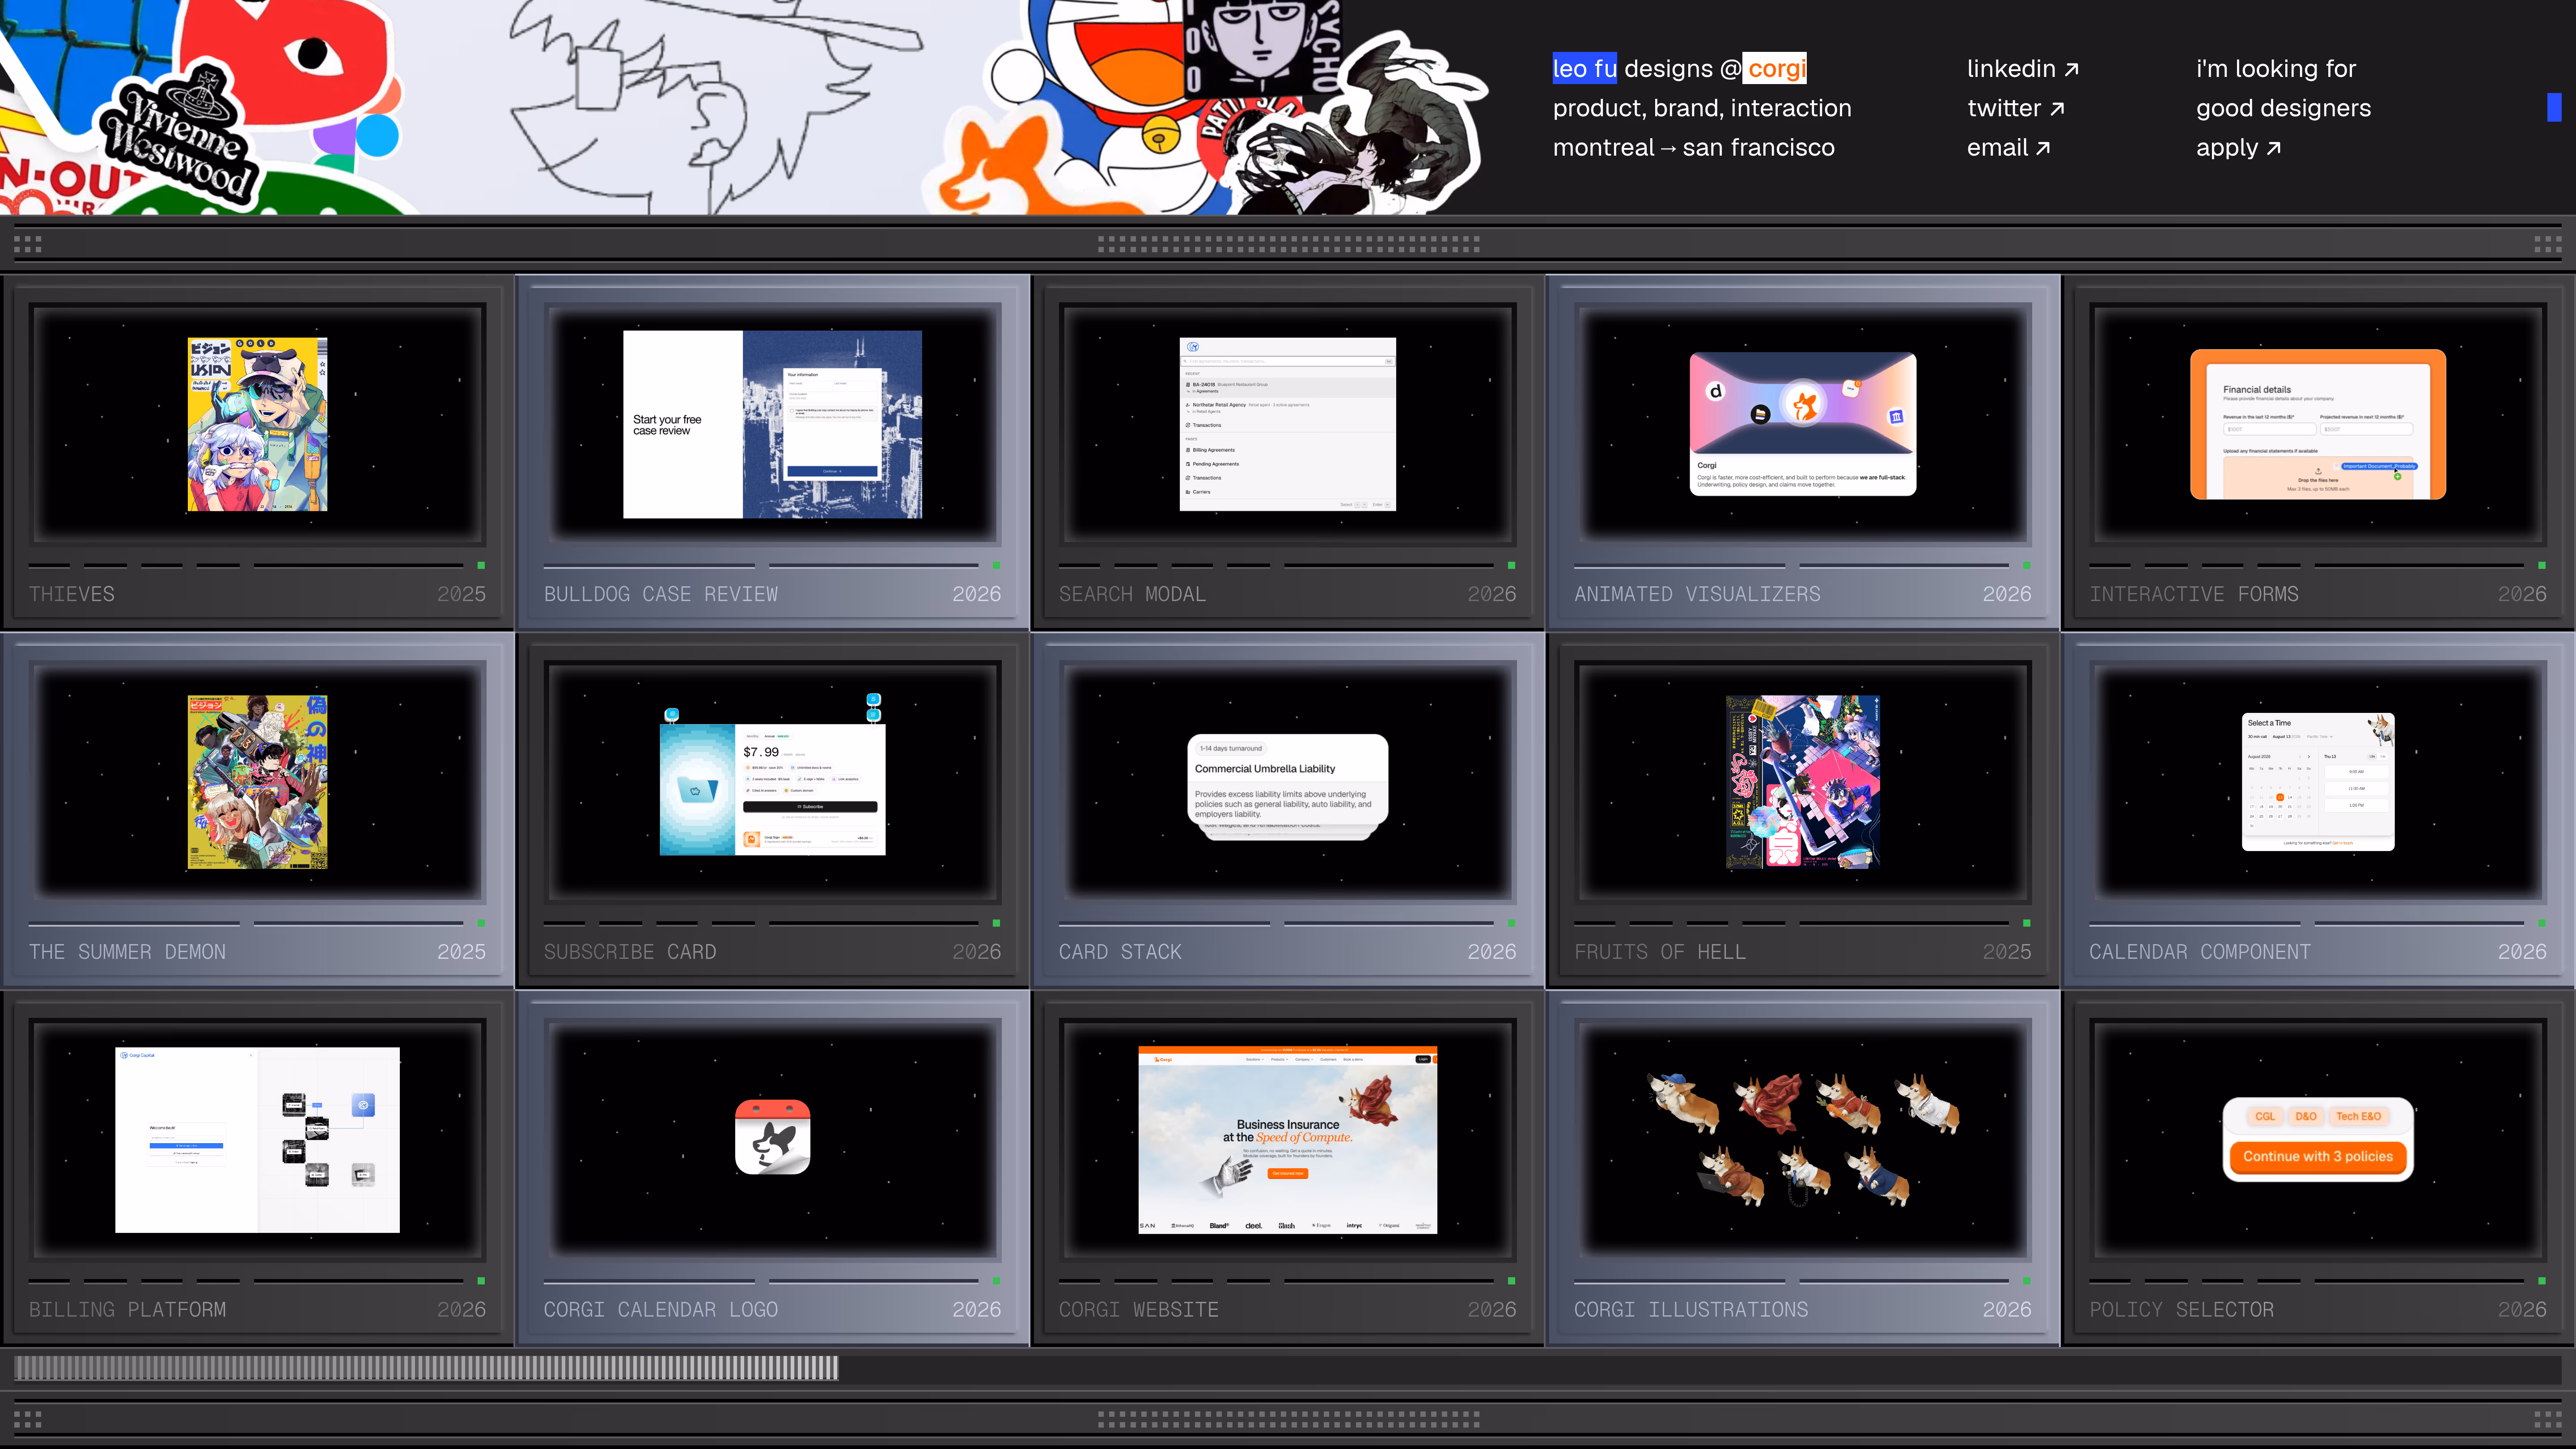Select the highlighted leo fu name
The image size is (2576, 1449).
1584,68
